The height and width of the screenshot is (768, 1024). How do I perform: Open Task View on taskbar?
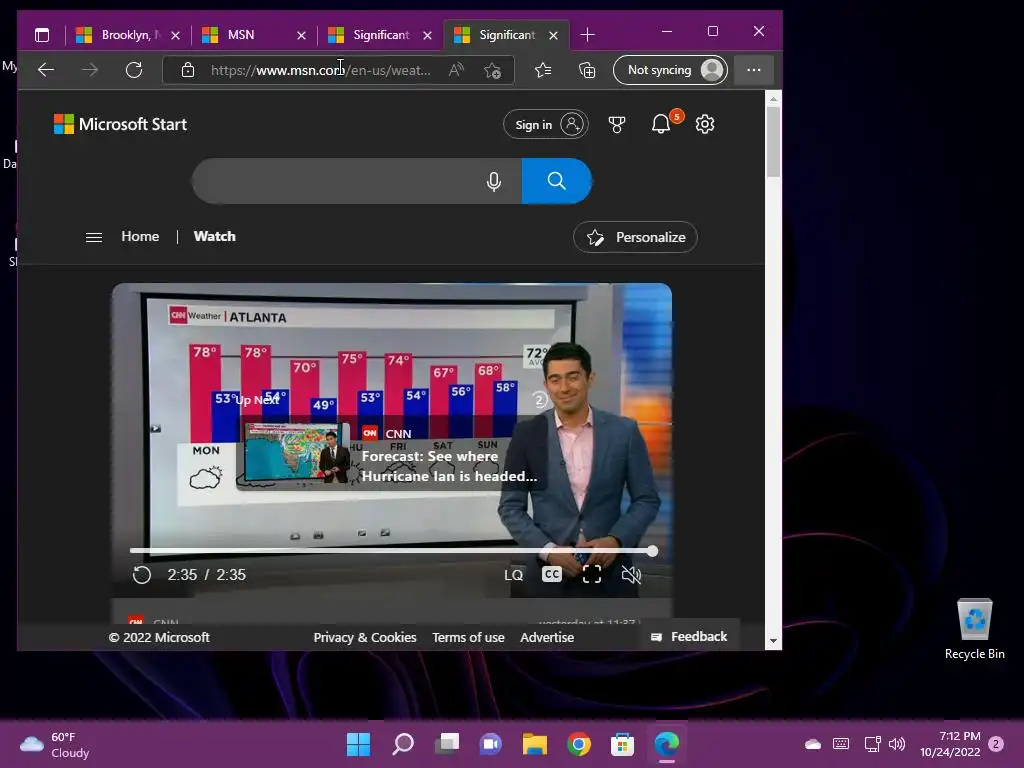pyautogui.click(x=447, y=744)
